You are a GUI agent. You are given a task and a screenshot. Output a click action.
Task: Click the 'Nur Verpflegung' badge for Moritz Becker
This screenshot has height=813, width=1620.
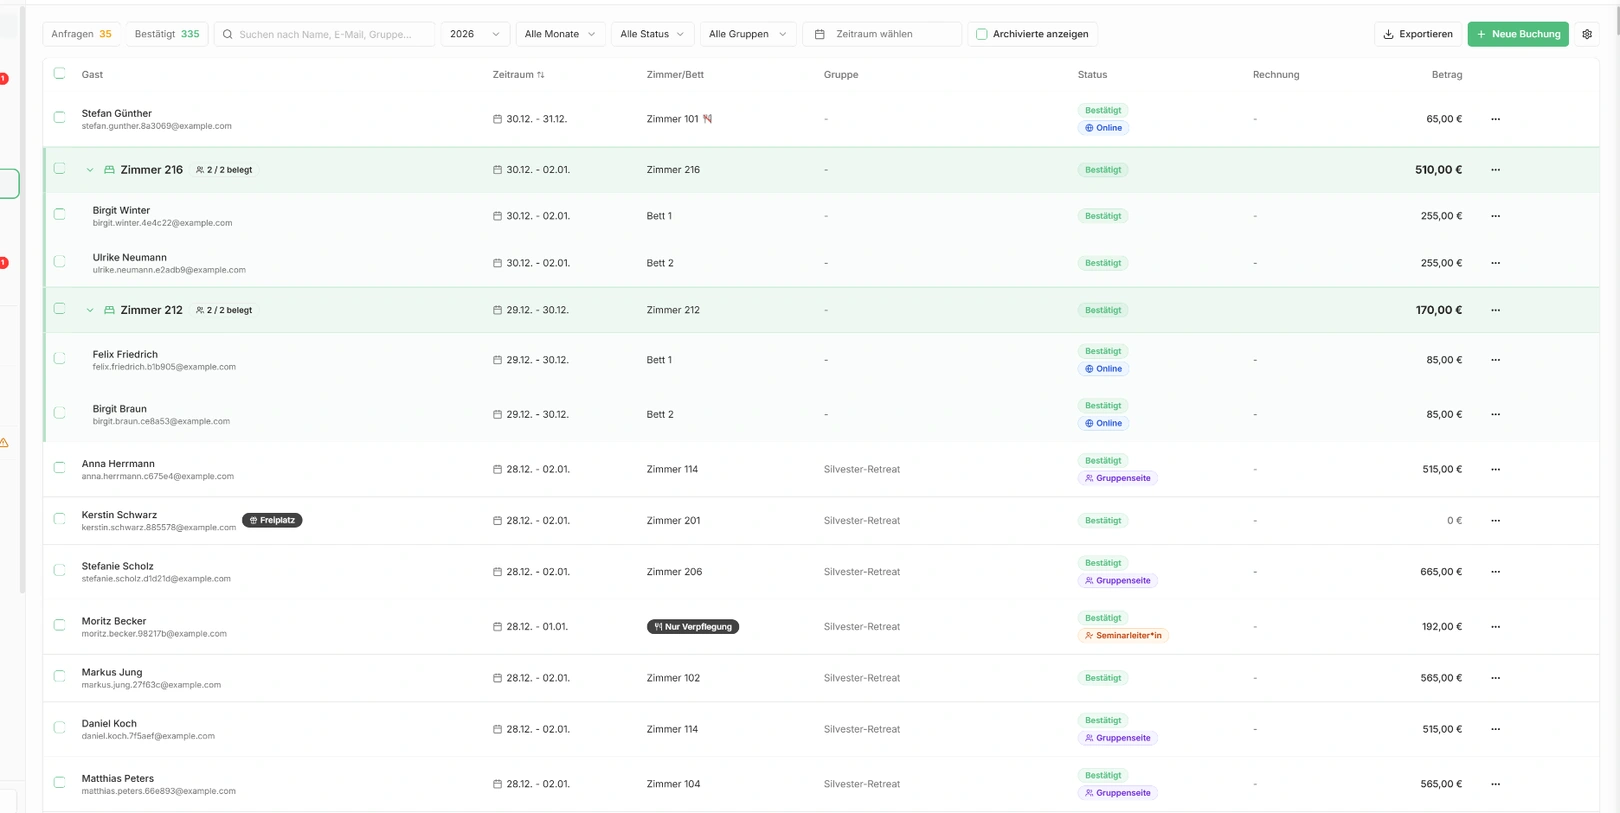pos(693,627)
